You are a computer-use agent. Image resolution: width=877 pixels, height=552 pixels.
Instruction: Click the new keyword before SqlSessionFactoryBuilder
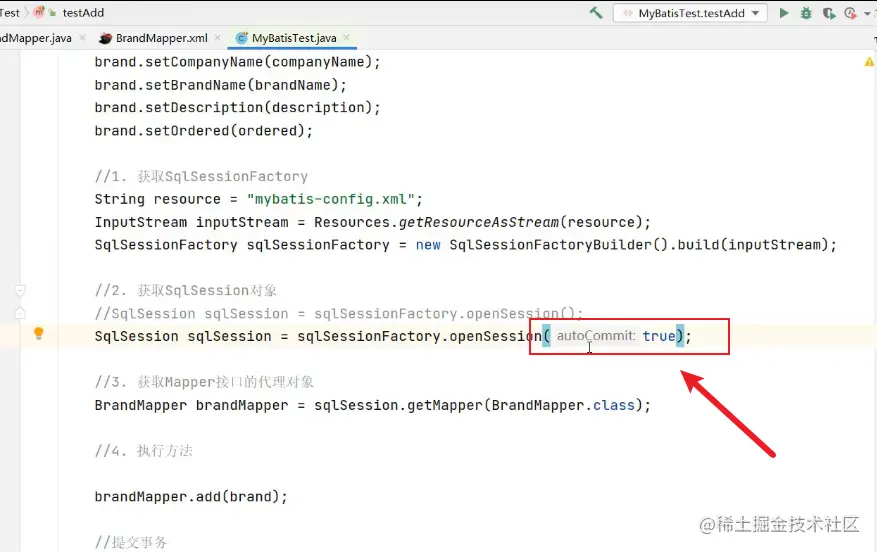tap(428, 245)
